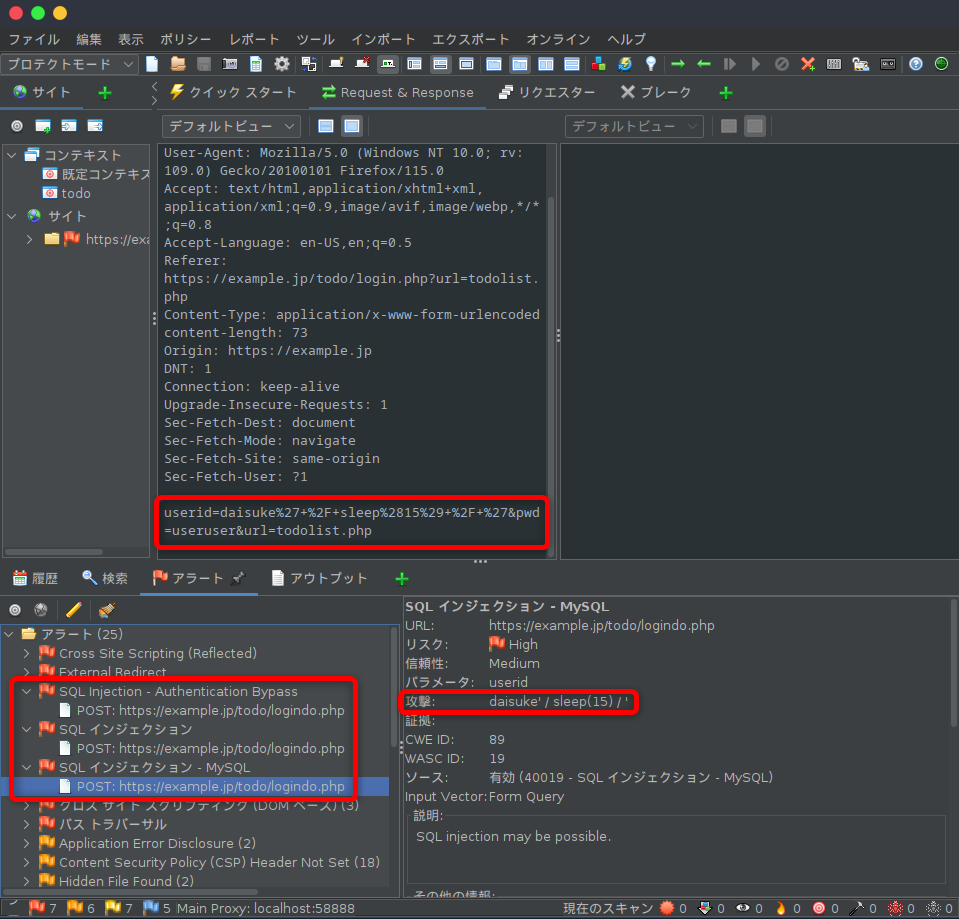Collapse SQL Injection - Authentication Bypass alert
Image resolution: width=959 pixels, height=919 pixels.
pos(26,692)
